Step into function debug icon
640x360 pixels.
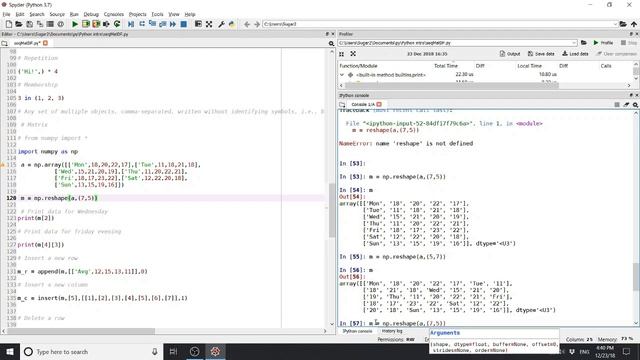point(152,24)
